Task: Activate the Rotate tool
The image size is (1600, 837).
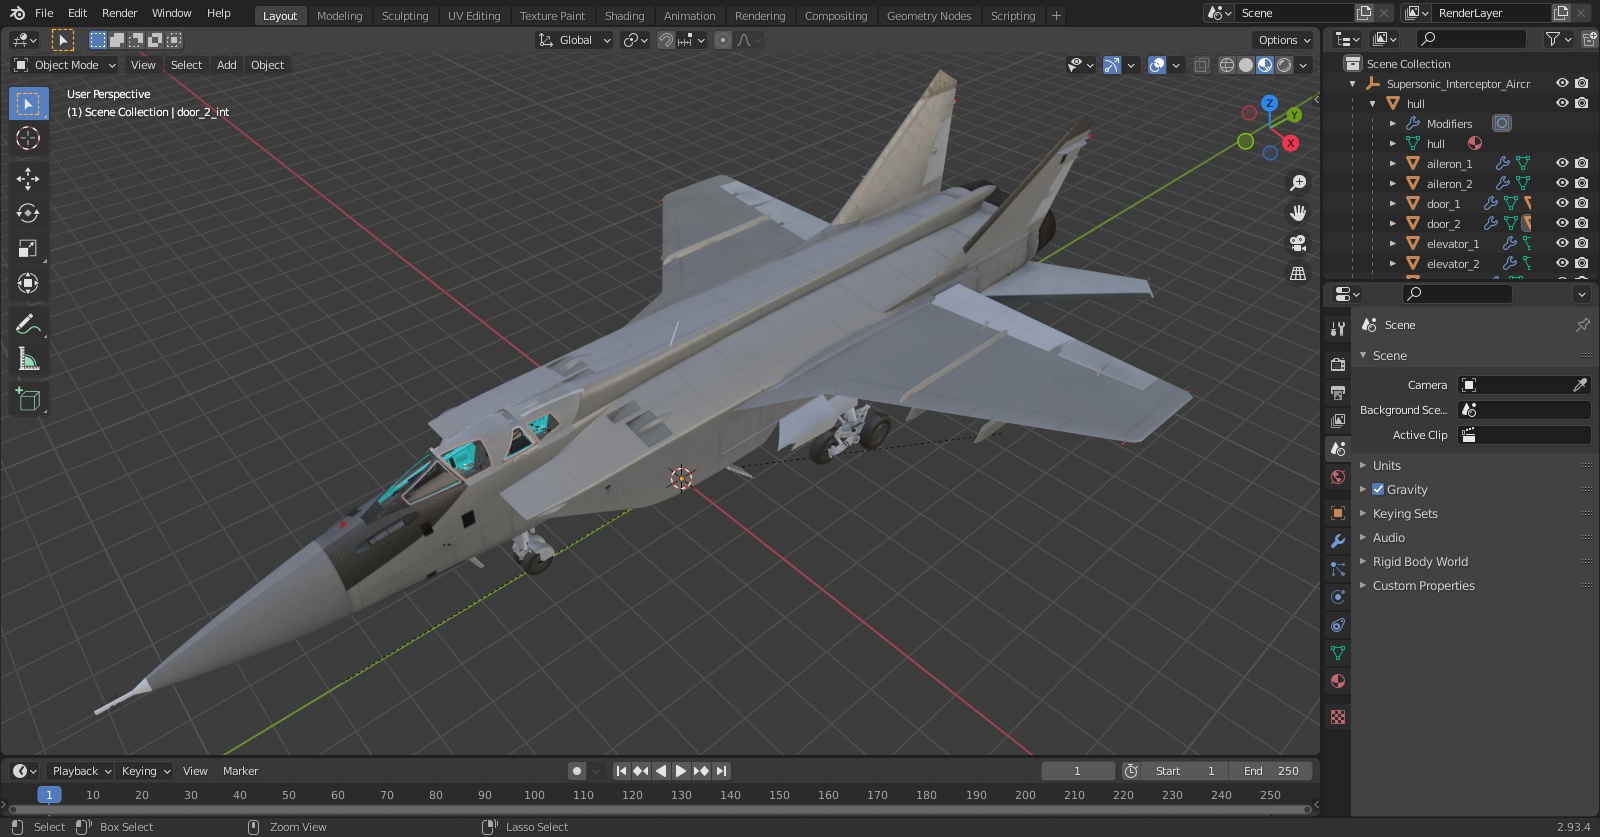Action: (x=28, y=213)
